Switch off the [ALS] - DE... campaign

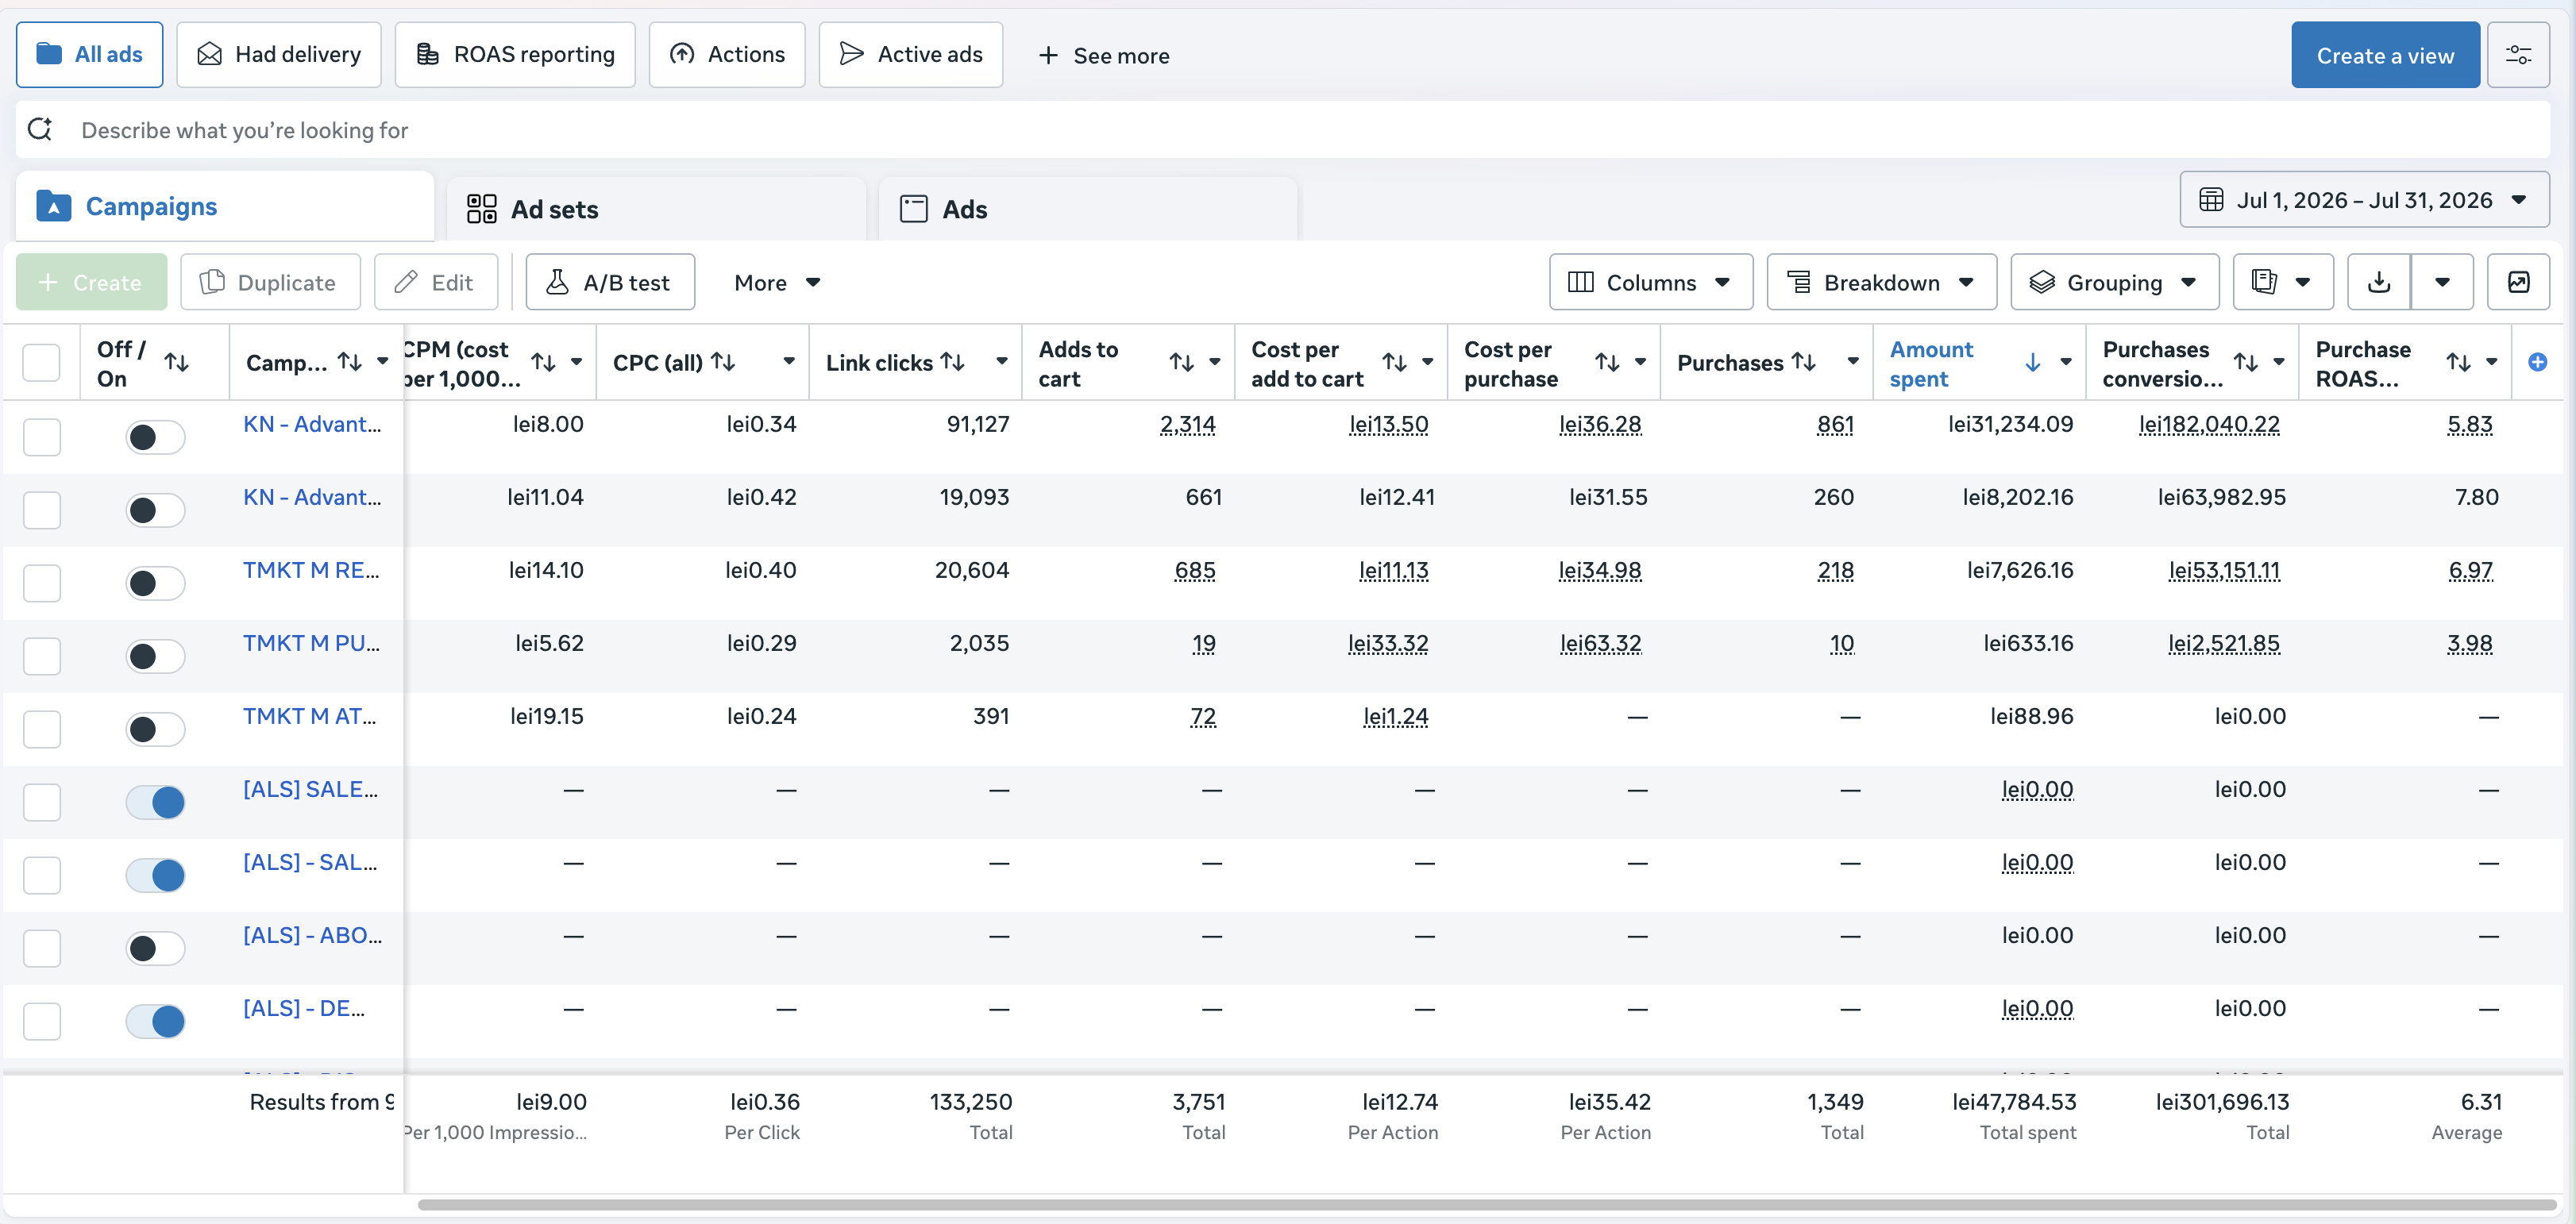(155, 1021)
